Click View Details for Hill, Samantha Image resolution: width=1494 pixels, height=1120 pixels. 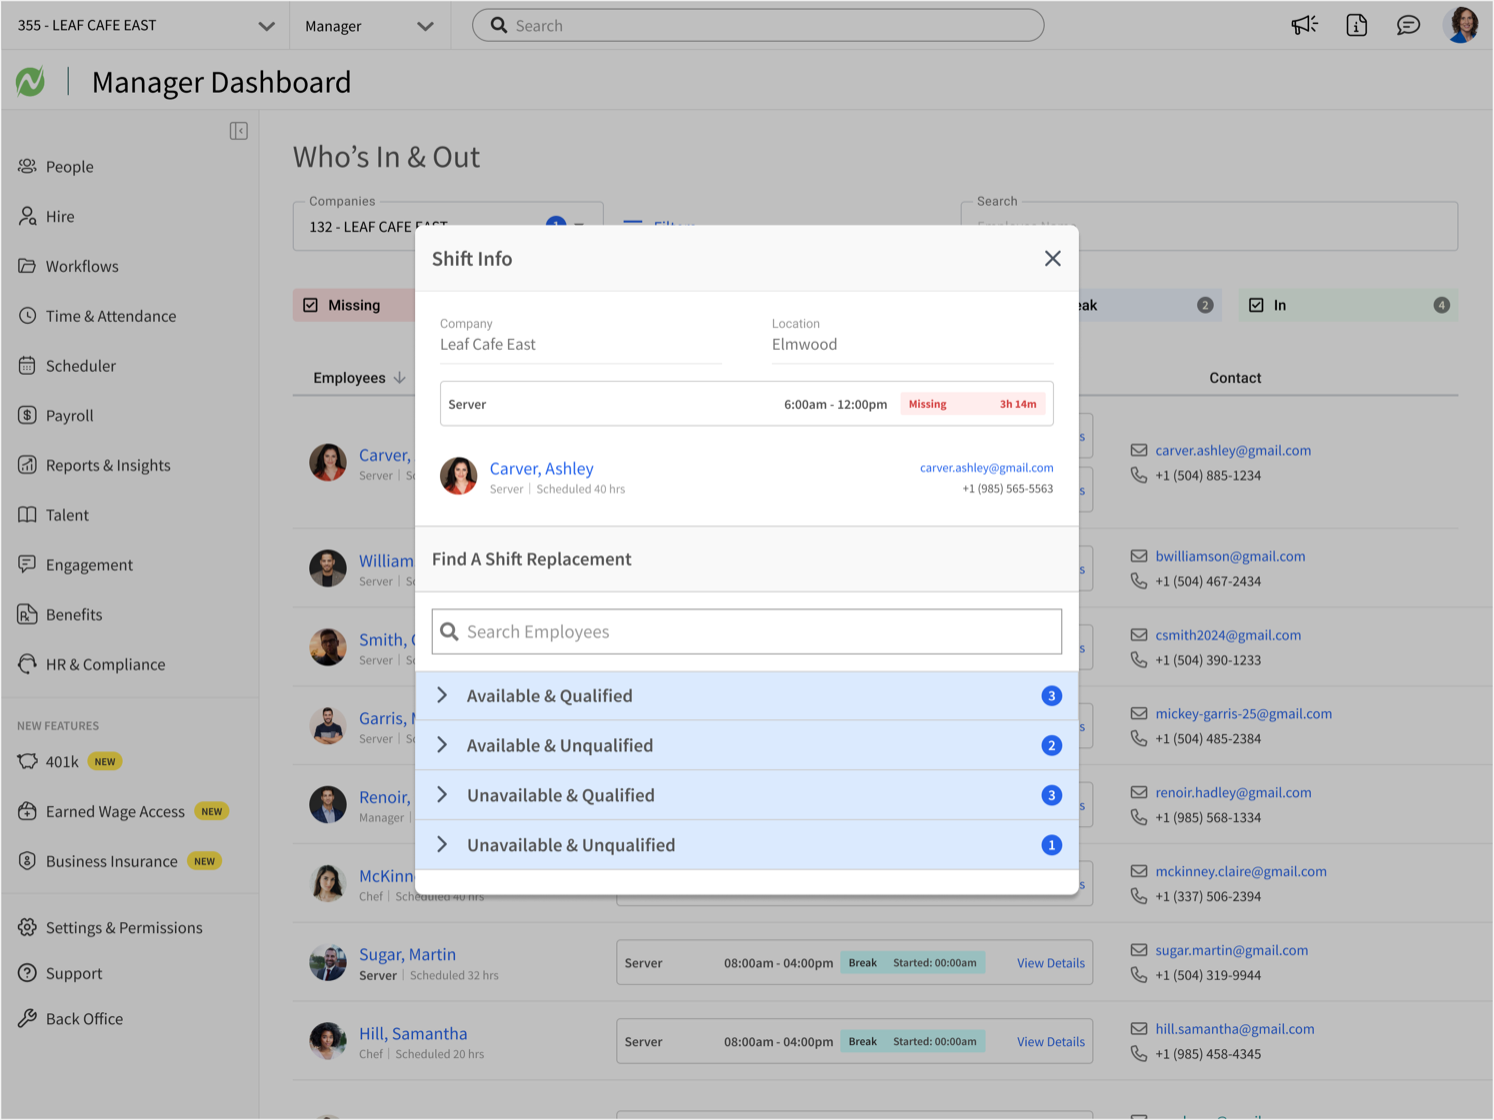[x=1050, y=1041]
